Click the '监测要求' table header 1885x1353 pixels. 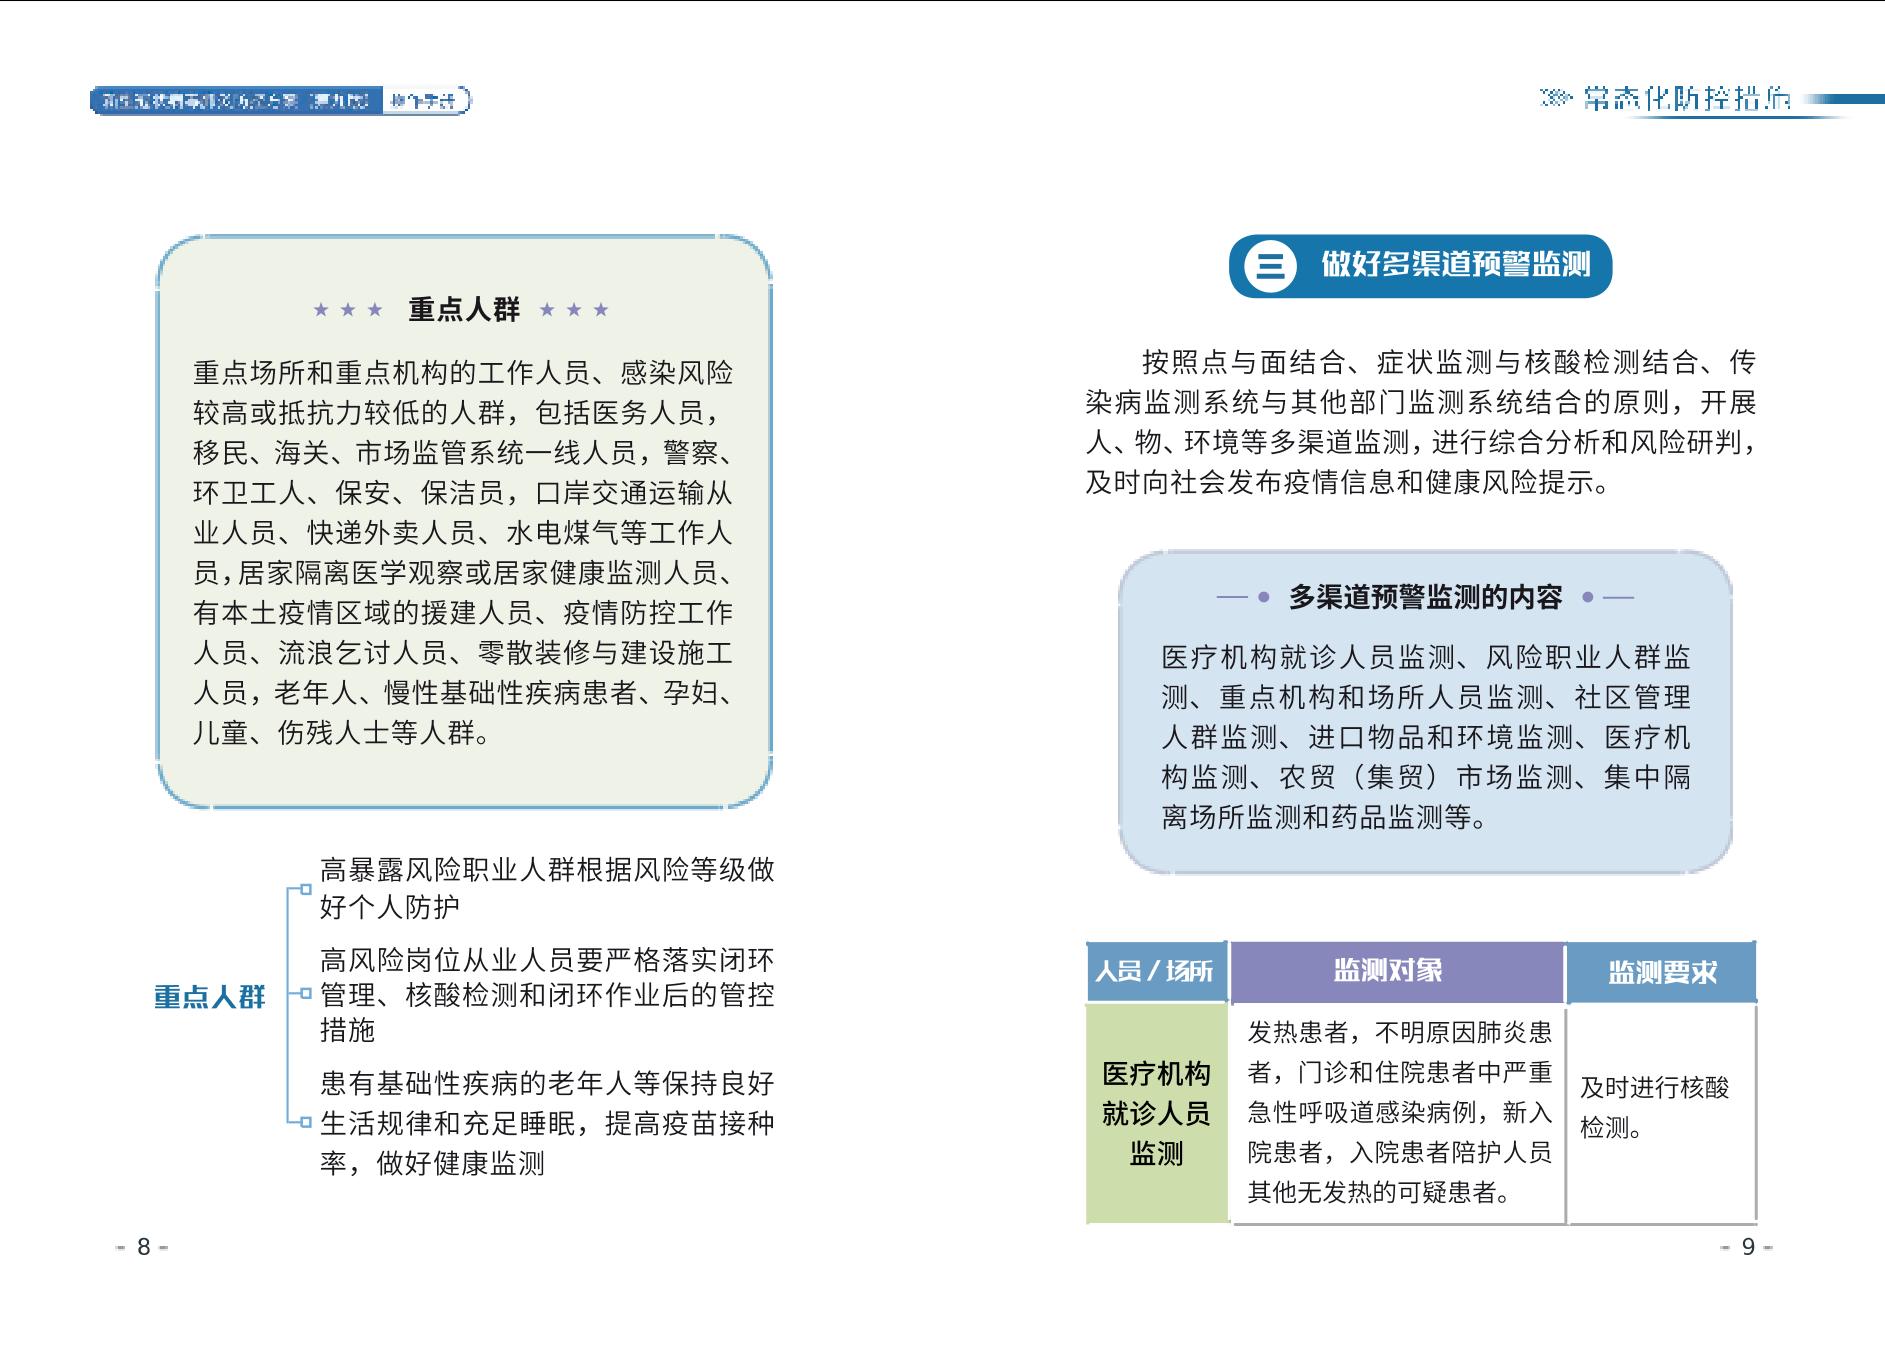[x=1662, y=972]
